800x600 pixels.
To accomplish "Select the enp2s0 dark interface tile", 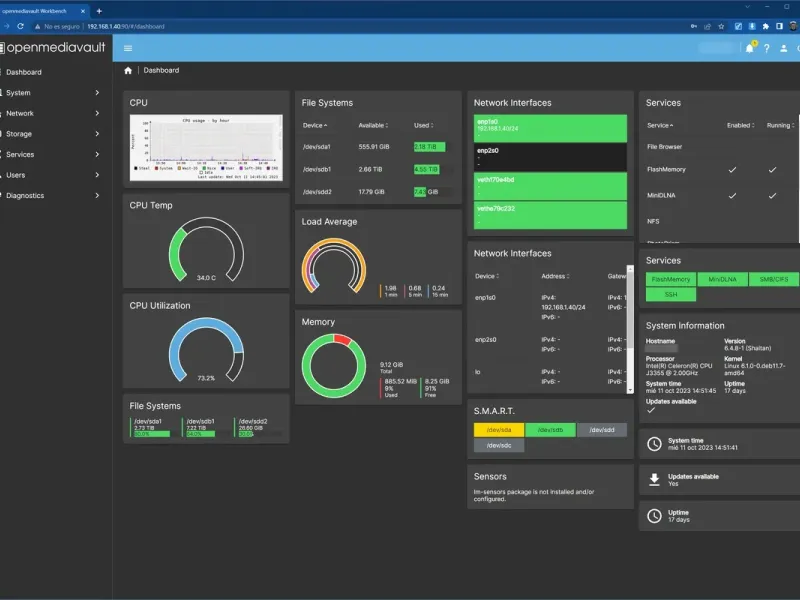I will click(550, 157).
